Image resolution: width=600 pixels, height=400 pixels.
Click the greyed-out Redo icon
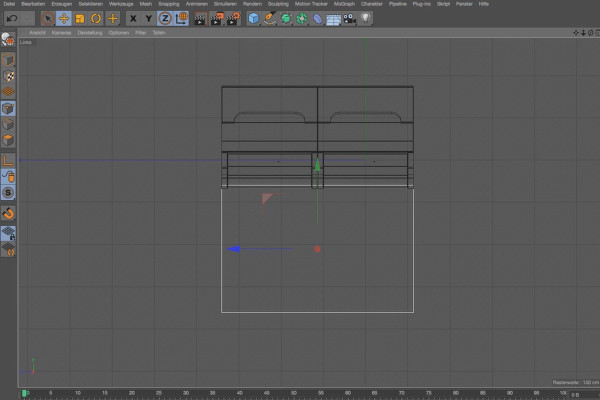pos(27,18)
